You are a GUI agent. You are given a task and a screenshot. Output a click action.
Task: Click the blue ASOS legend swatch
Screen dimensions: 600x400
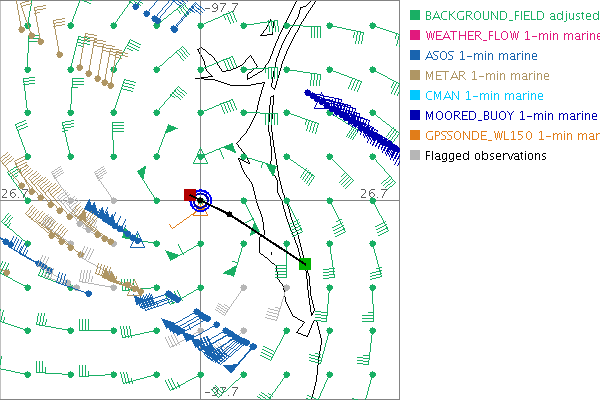(x=414, y=56)
